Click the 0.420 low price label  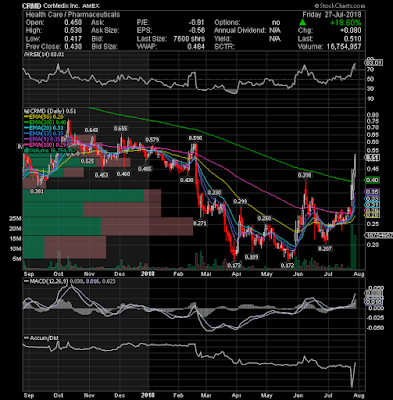[x=186, y=180]
